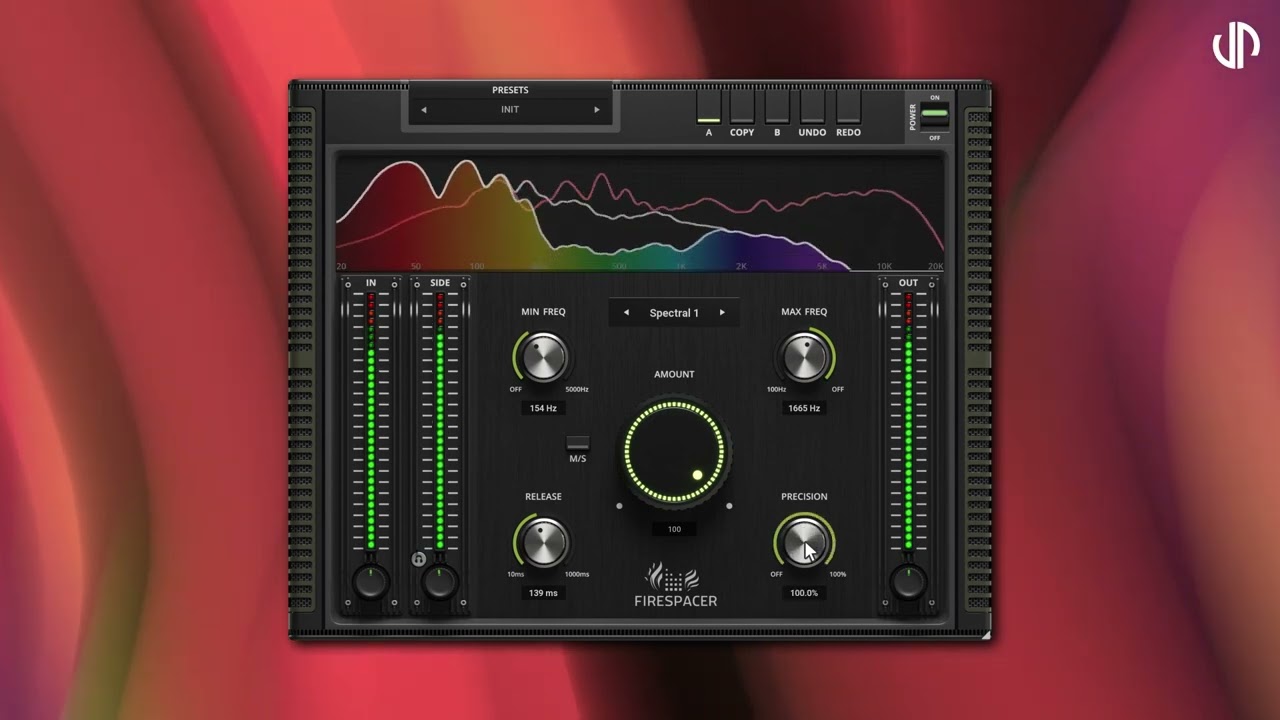Click the 154 Hz min frequency value
The width and height of the screenshot is (1280, 720).
[544, 408]
